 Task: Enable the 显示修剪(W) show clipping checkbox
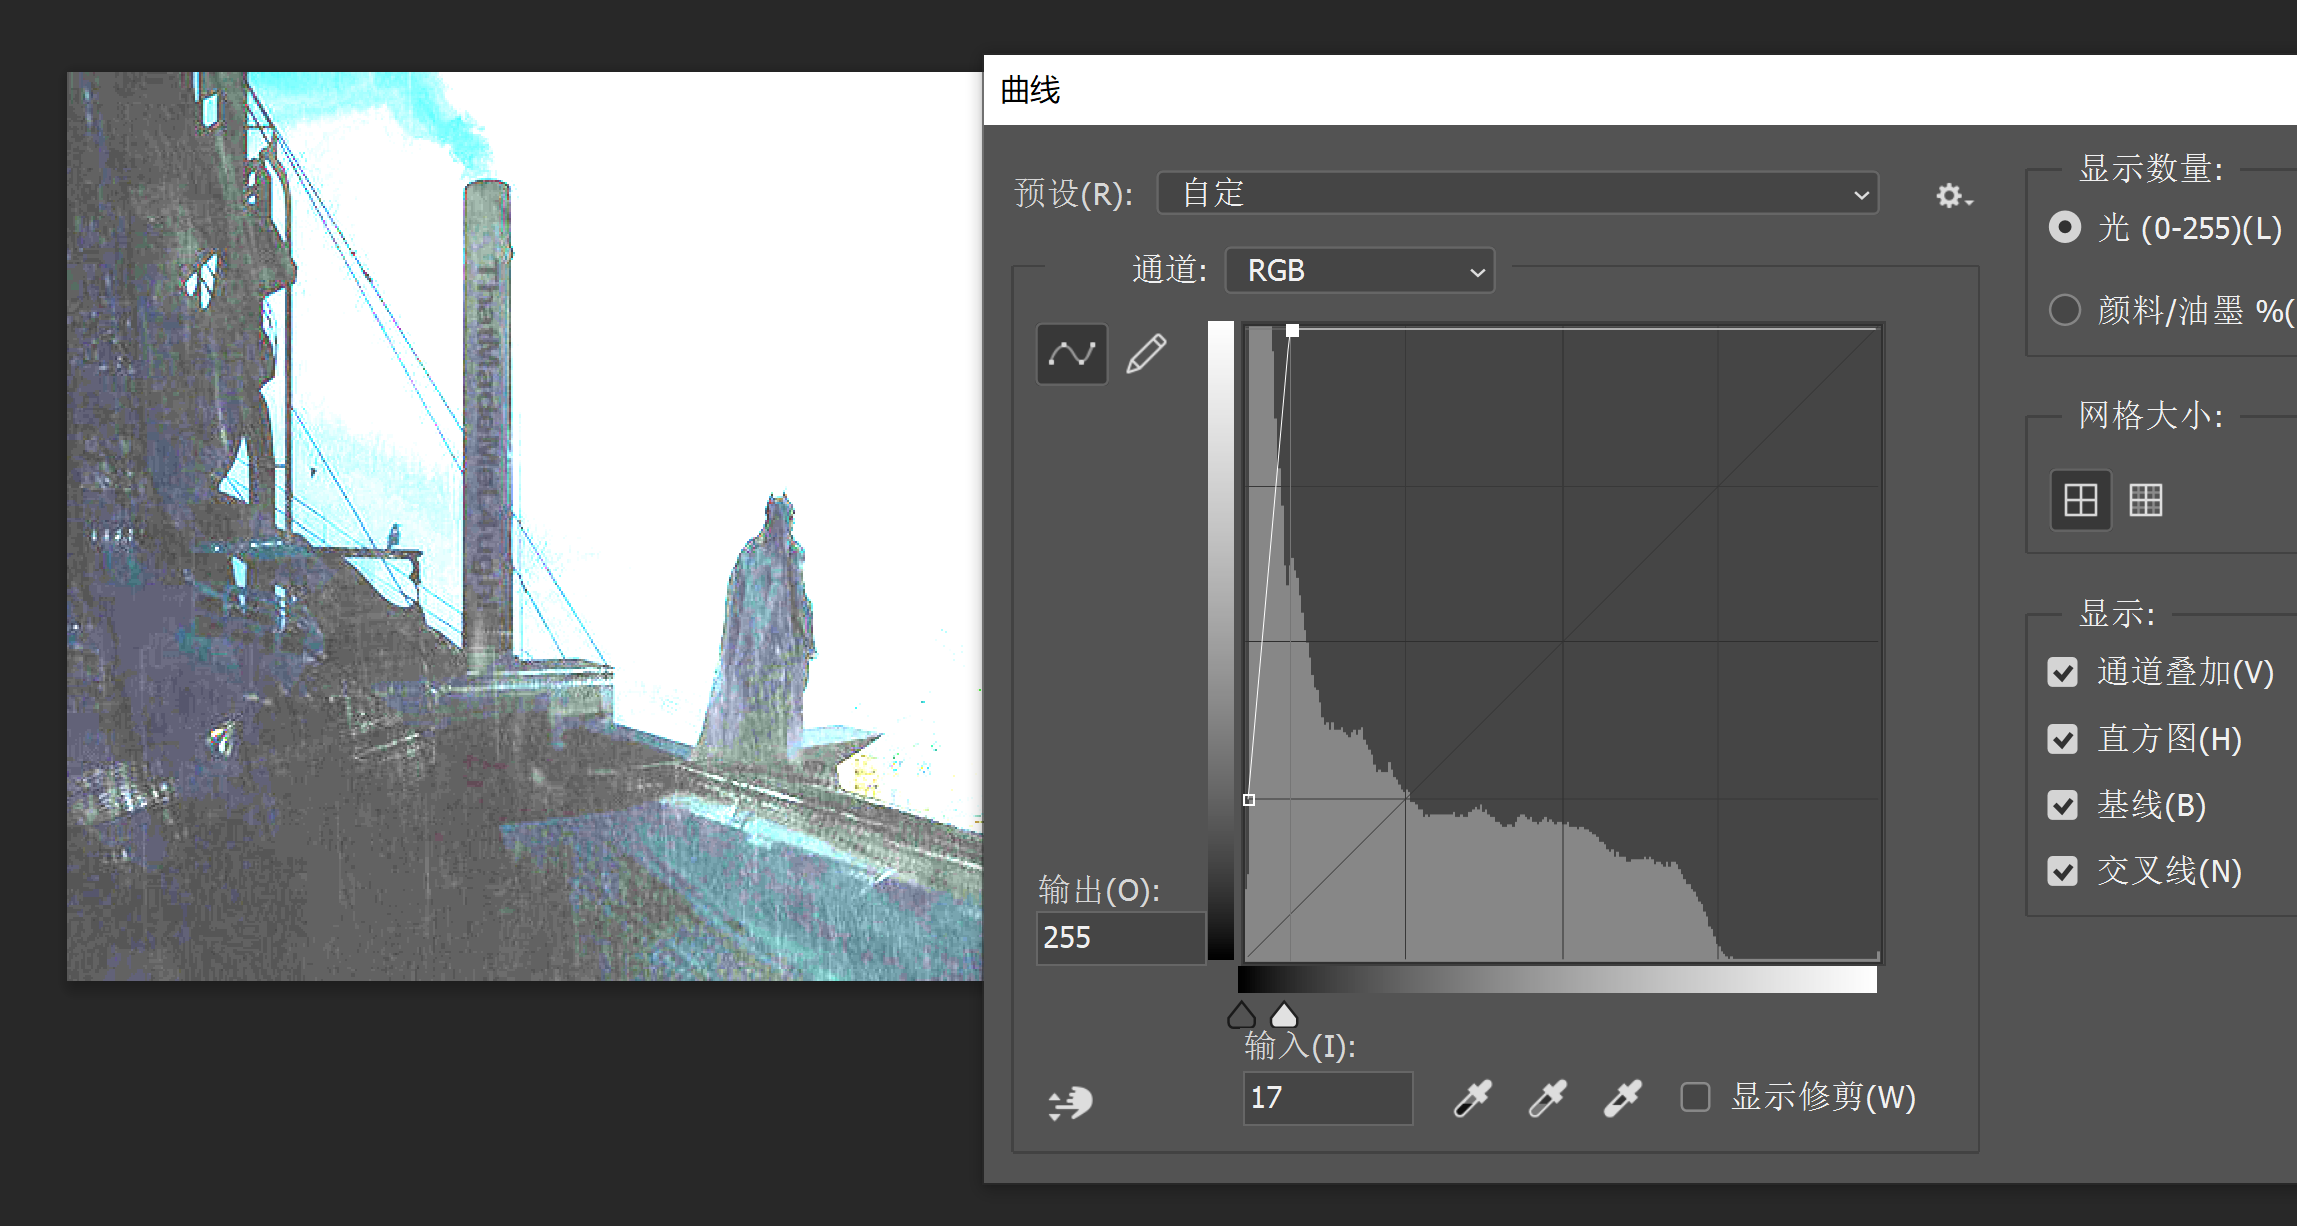click(1695, 1097)
